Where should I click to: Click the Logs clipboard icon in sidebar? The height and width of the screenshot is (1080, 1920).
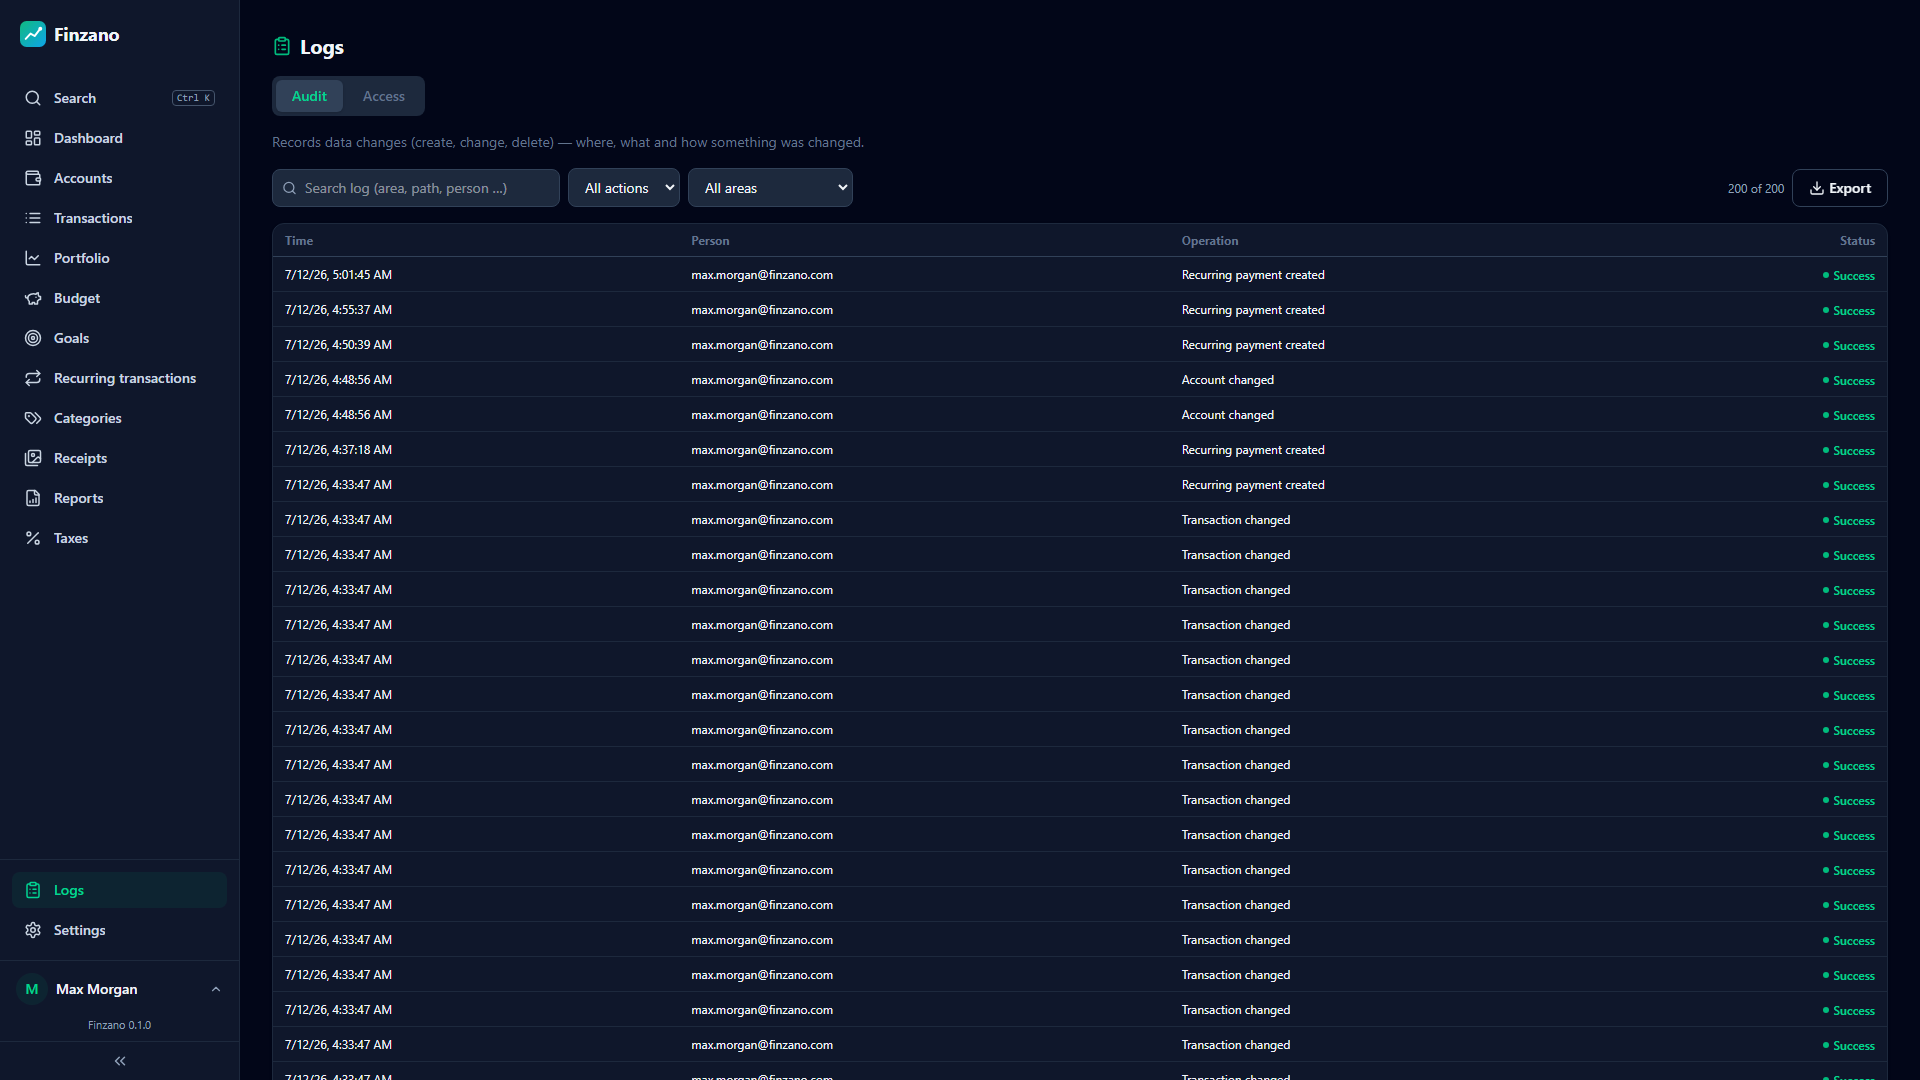pyautogui.click(x=33, y=890)
